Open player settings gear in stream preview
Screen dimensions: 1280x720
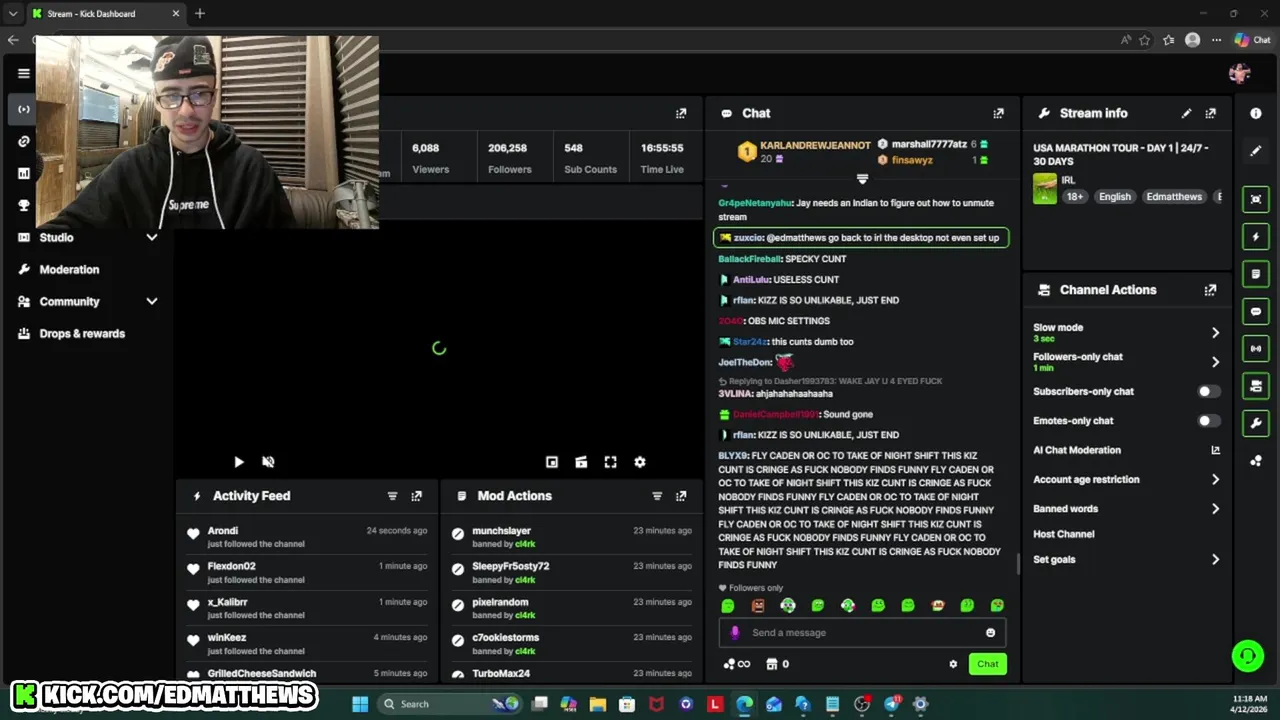(x=640, y=462)
